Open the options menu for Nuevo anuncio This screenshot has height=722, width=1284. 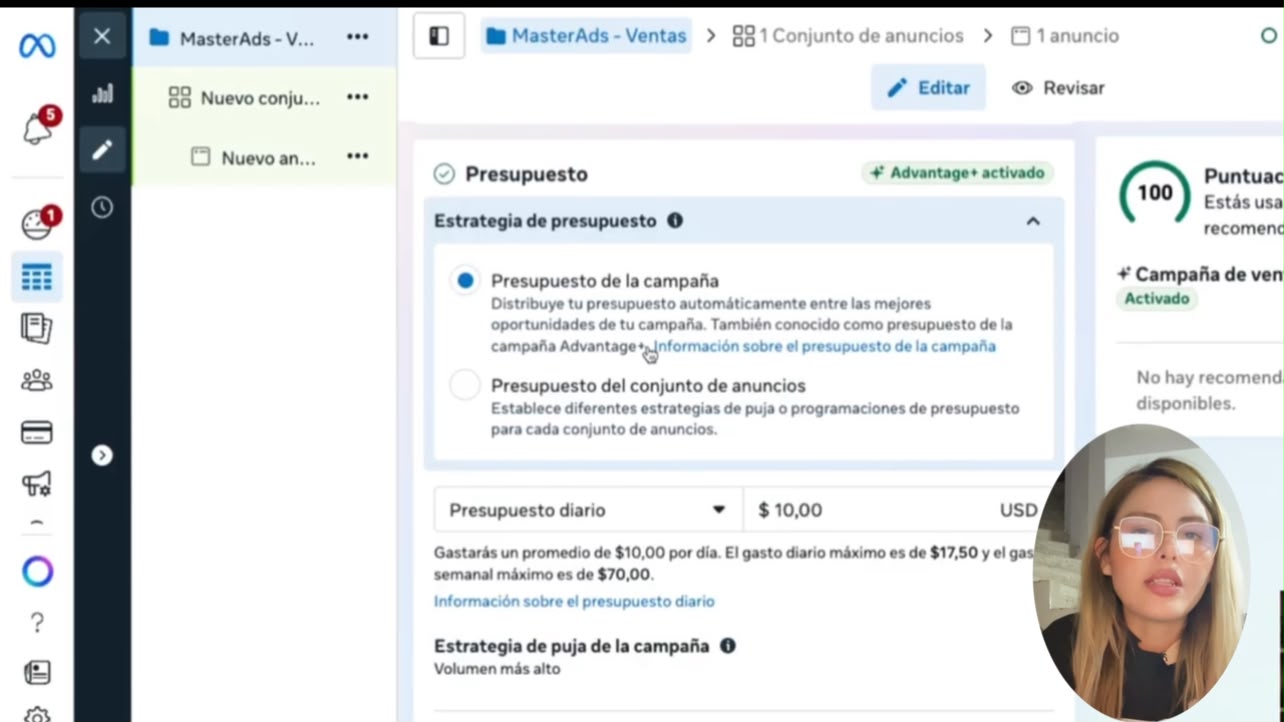357,157
